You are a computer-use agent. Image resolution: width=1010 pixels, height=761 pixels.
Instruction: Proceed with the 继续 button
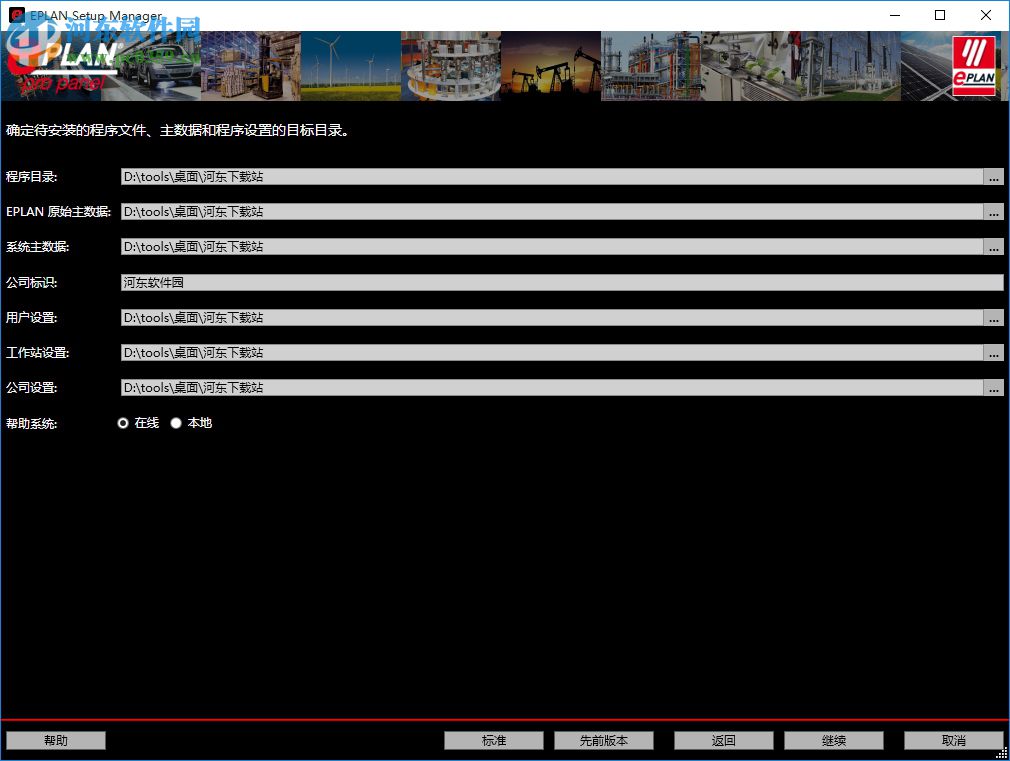[x=834, y=740]
